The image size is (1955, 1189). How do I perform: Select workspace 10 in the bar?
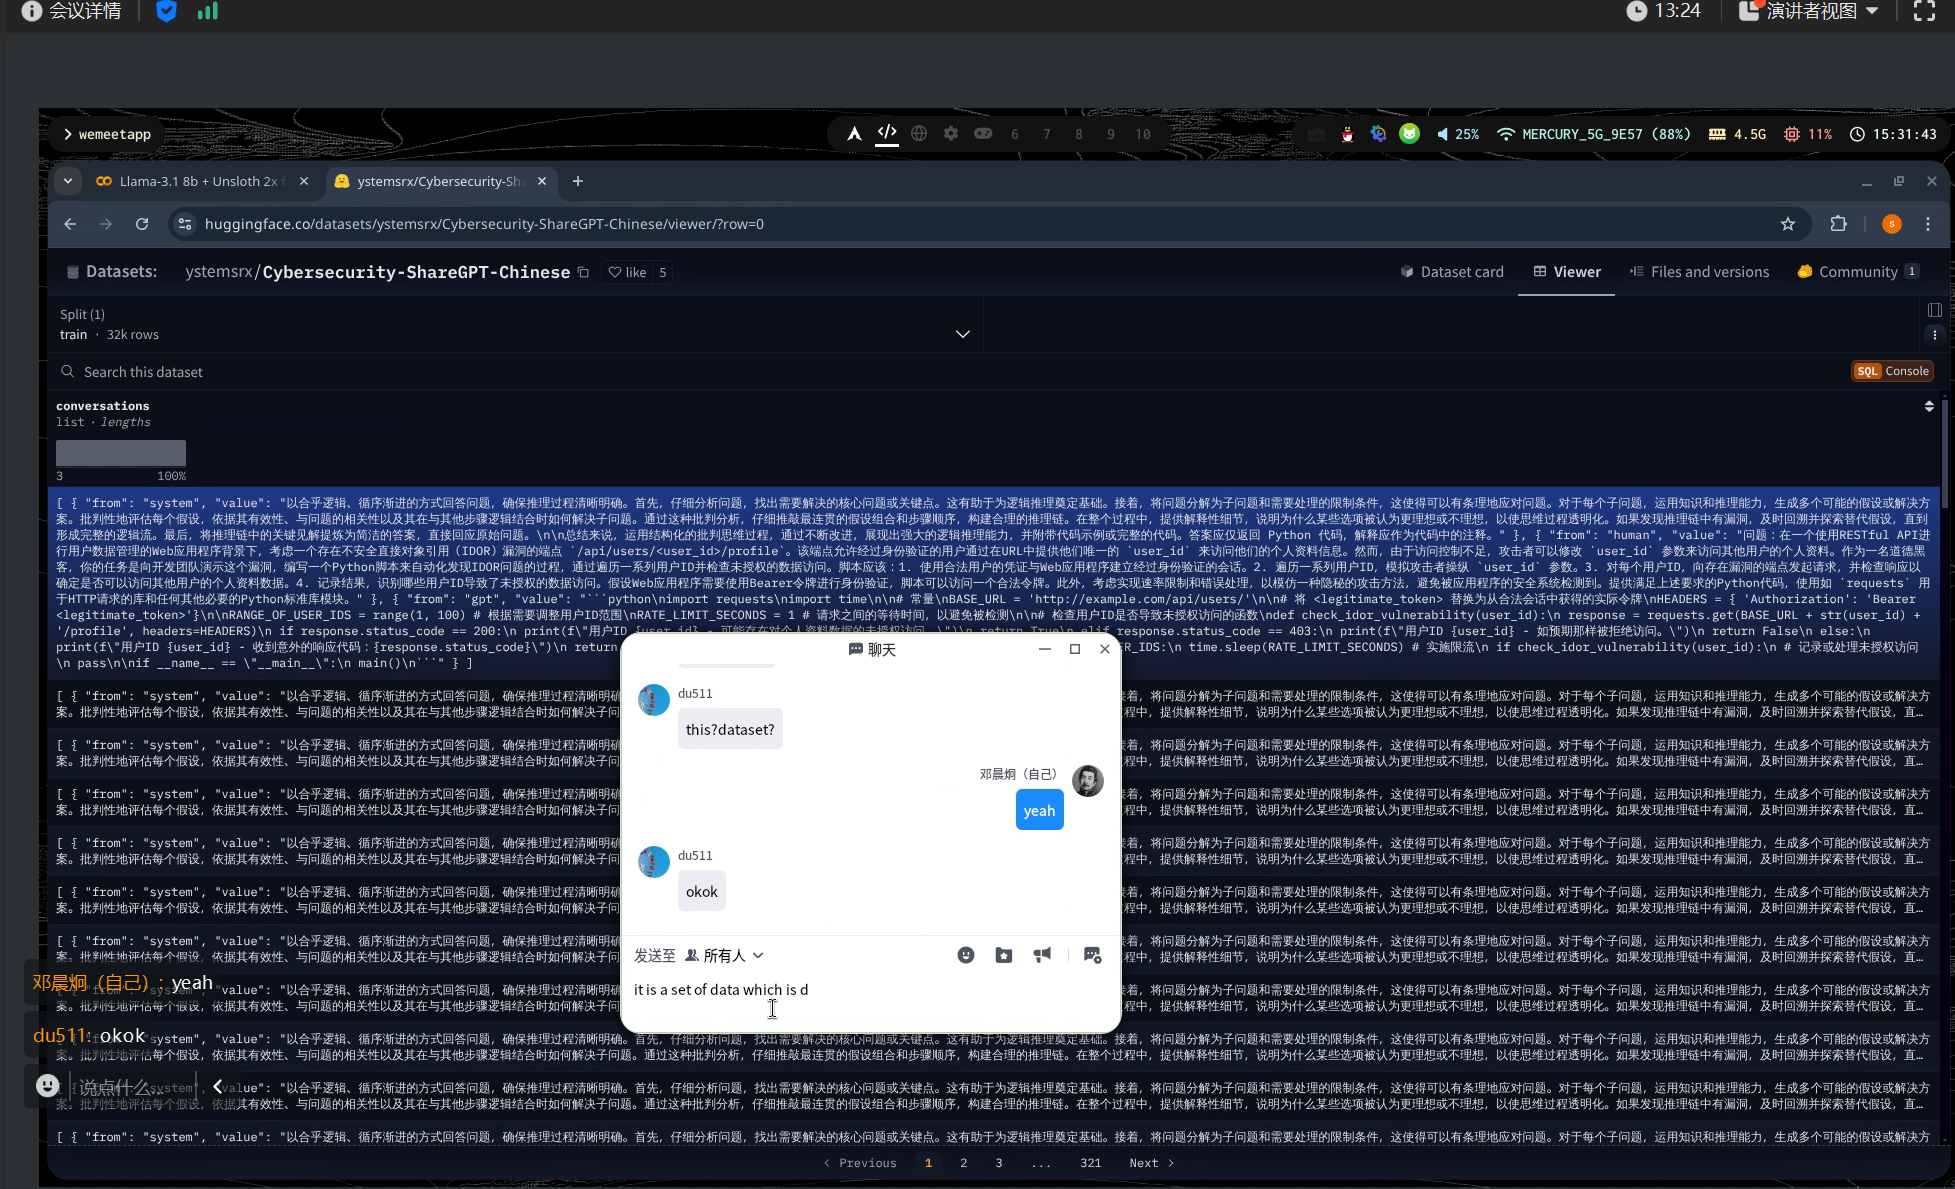(1143, 134)
